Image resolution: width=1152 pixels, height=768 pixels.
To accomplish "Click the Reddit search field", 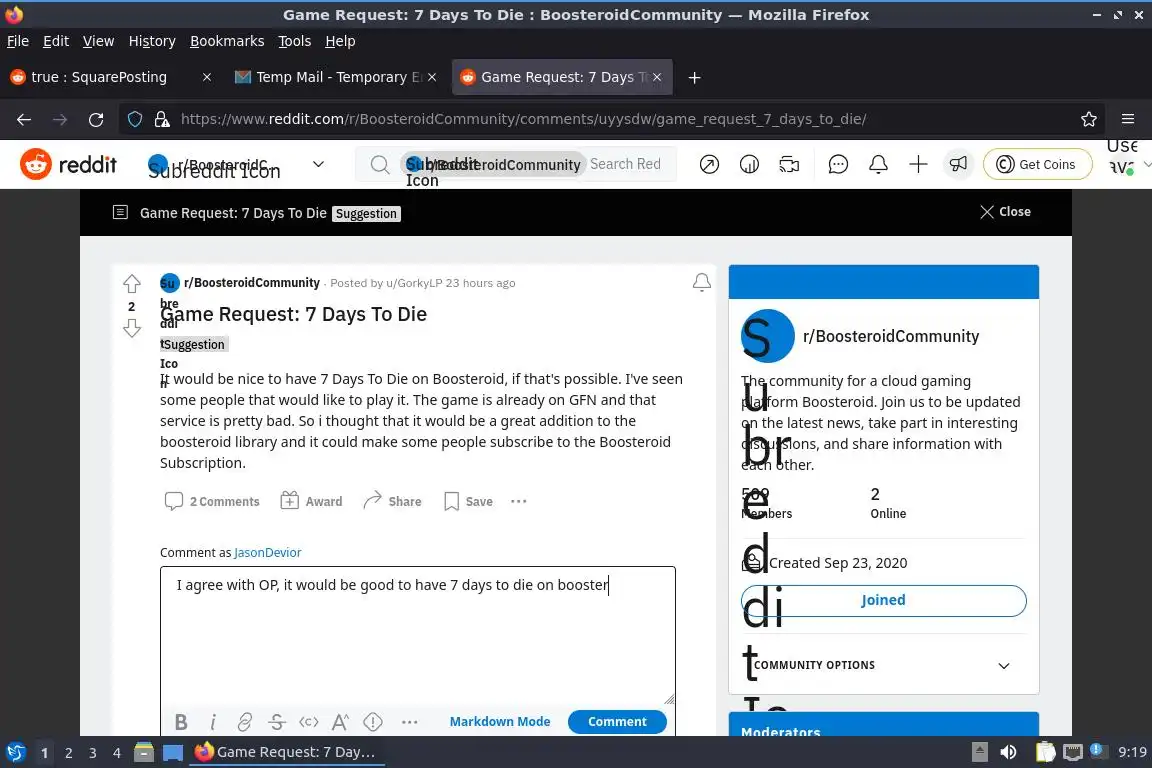I will 626,164.
